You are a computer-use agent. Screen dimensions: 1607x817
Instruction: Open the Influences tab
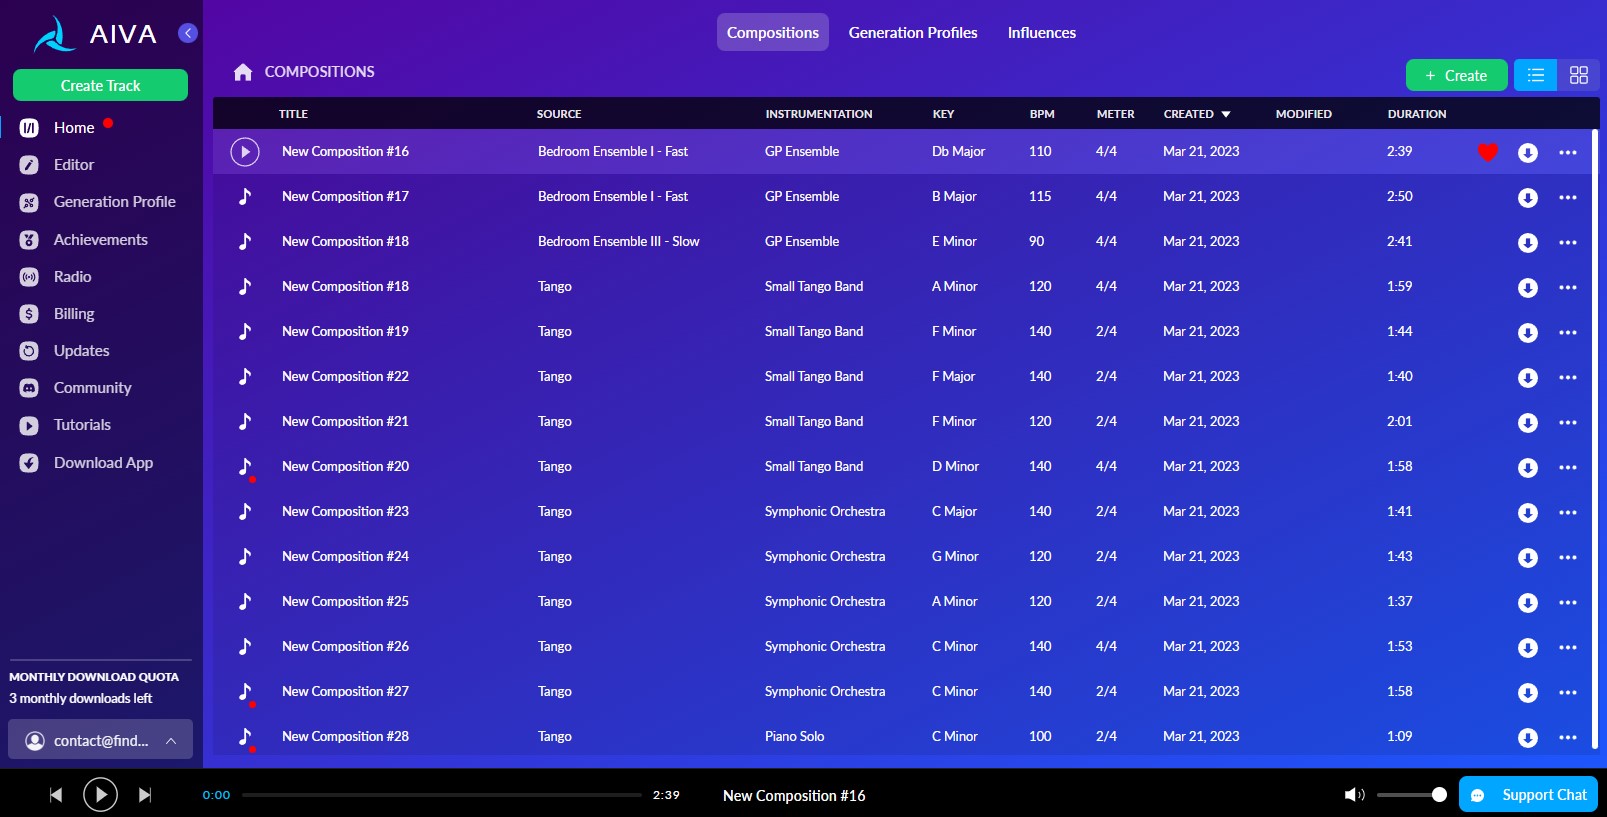tap(1041, 33)
